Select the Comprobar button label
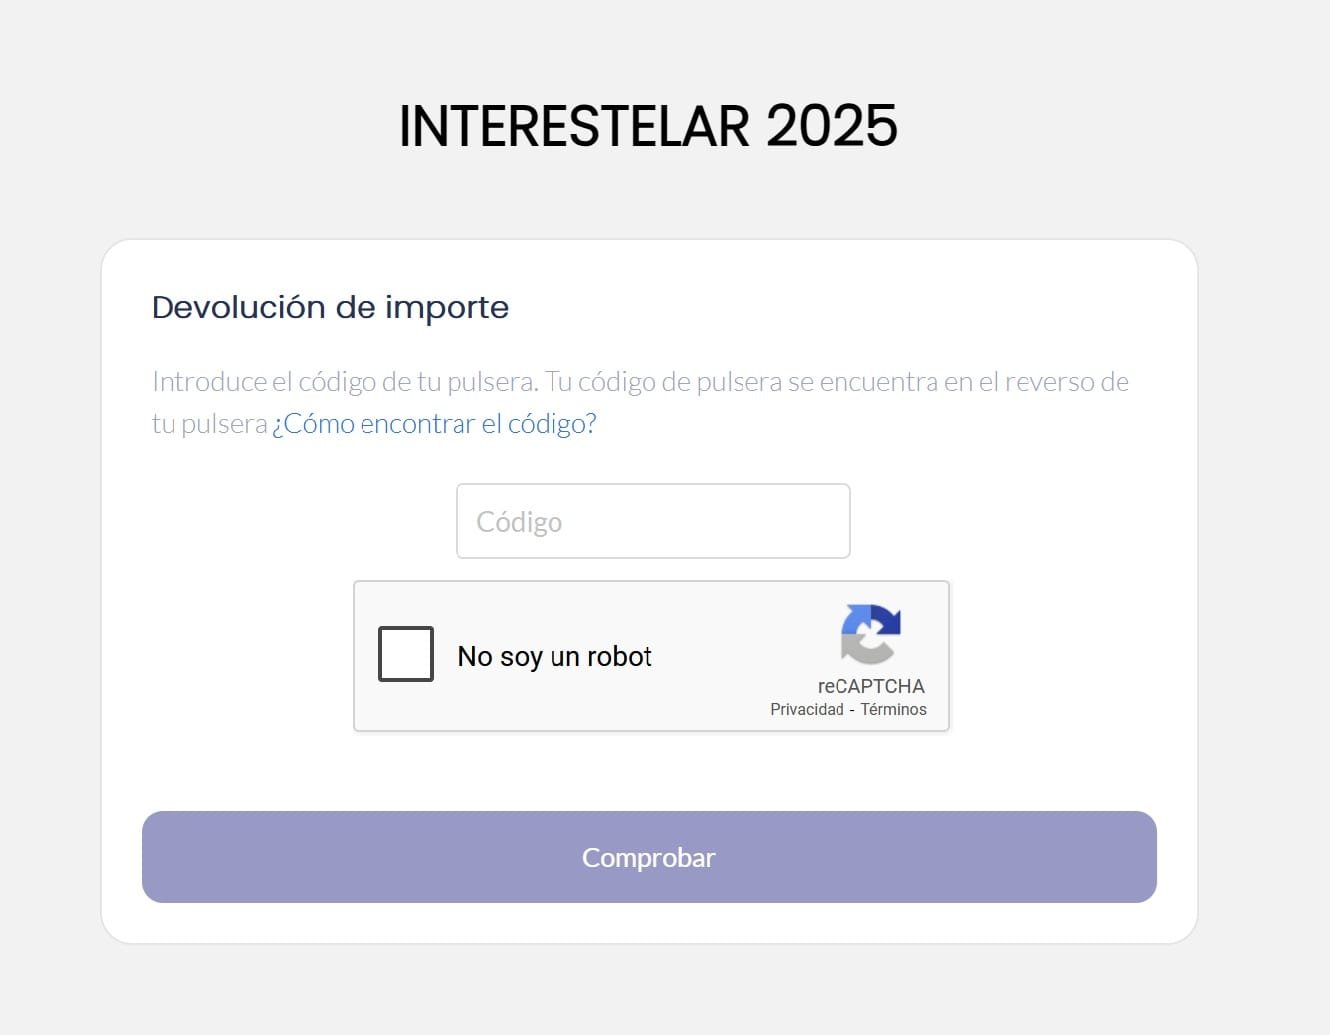The height and width of the screenshot is (1035, 1330). pyautogui.click(x=648, y=857)
